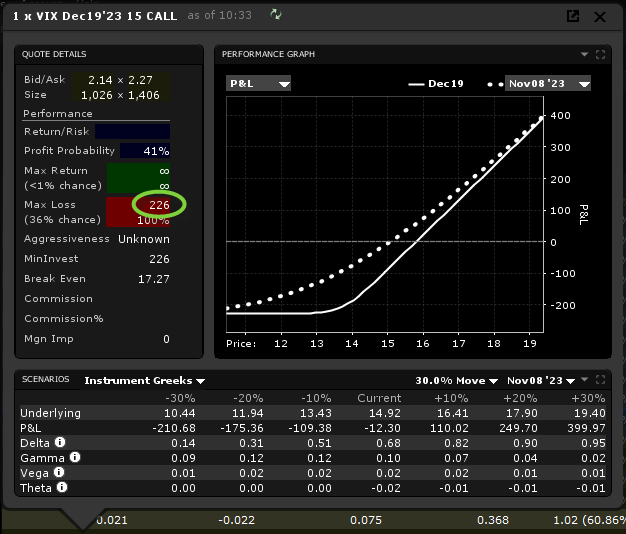Viewport: 626px width, 534px height.
Task: Click P&L value 399.97
Action: (x=586, y=428)
